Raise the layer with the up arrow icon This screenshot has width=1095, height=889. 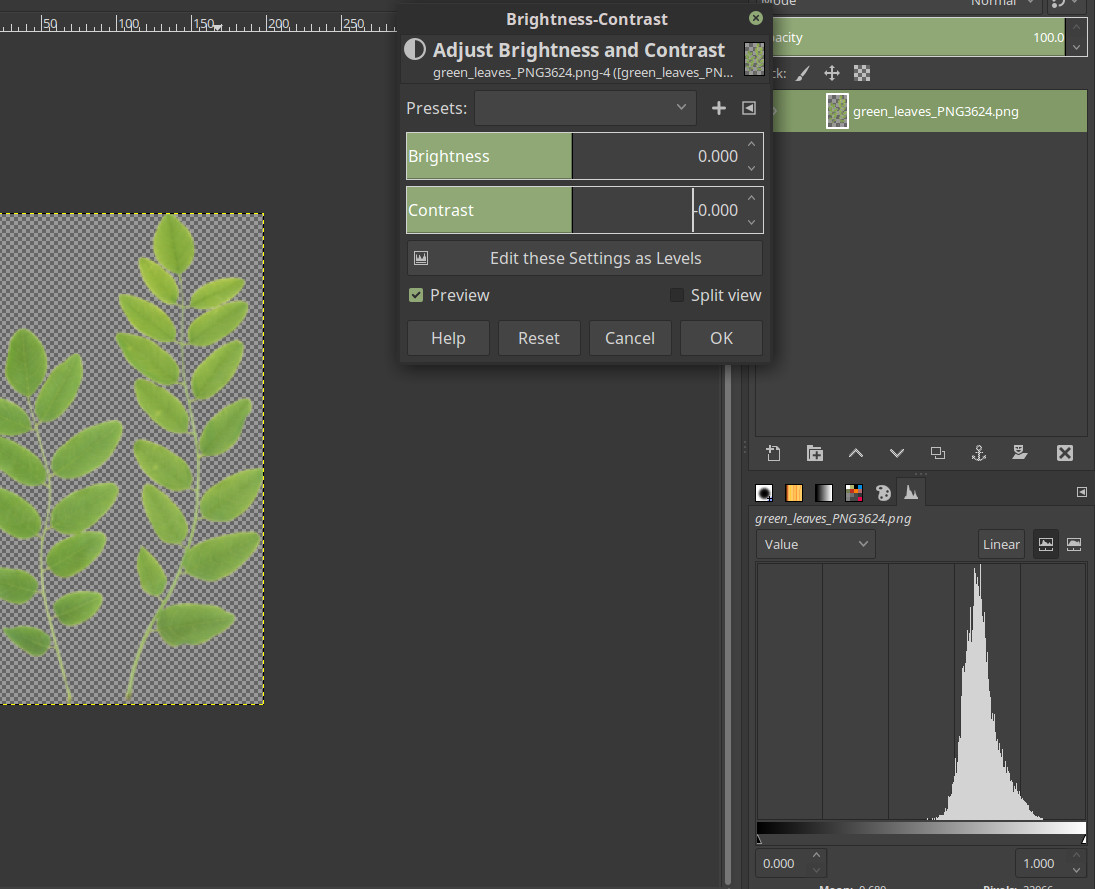[x=856, y=453]
